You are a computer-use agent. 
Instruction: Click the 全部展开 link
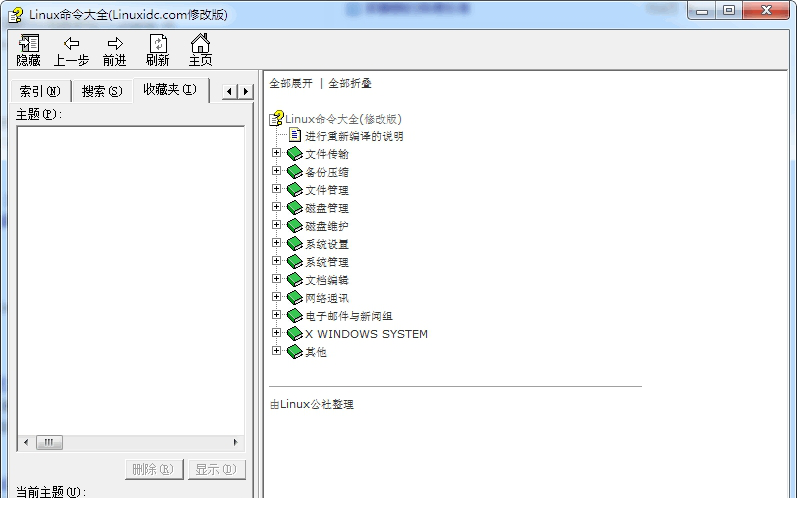click(x=291, y=83)
